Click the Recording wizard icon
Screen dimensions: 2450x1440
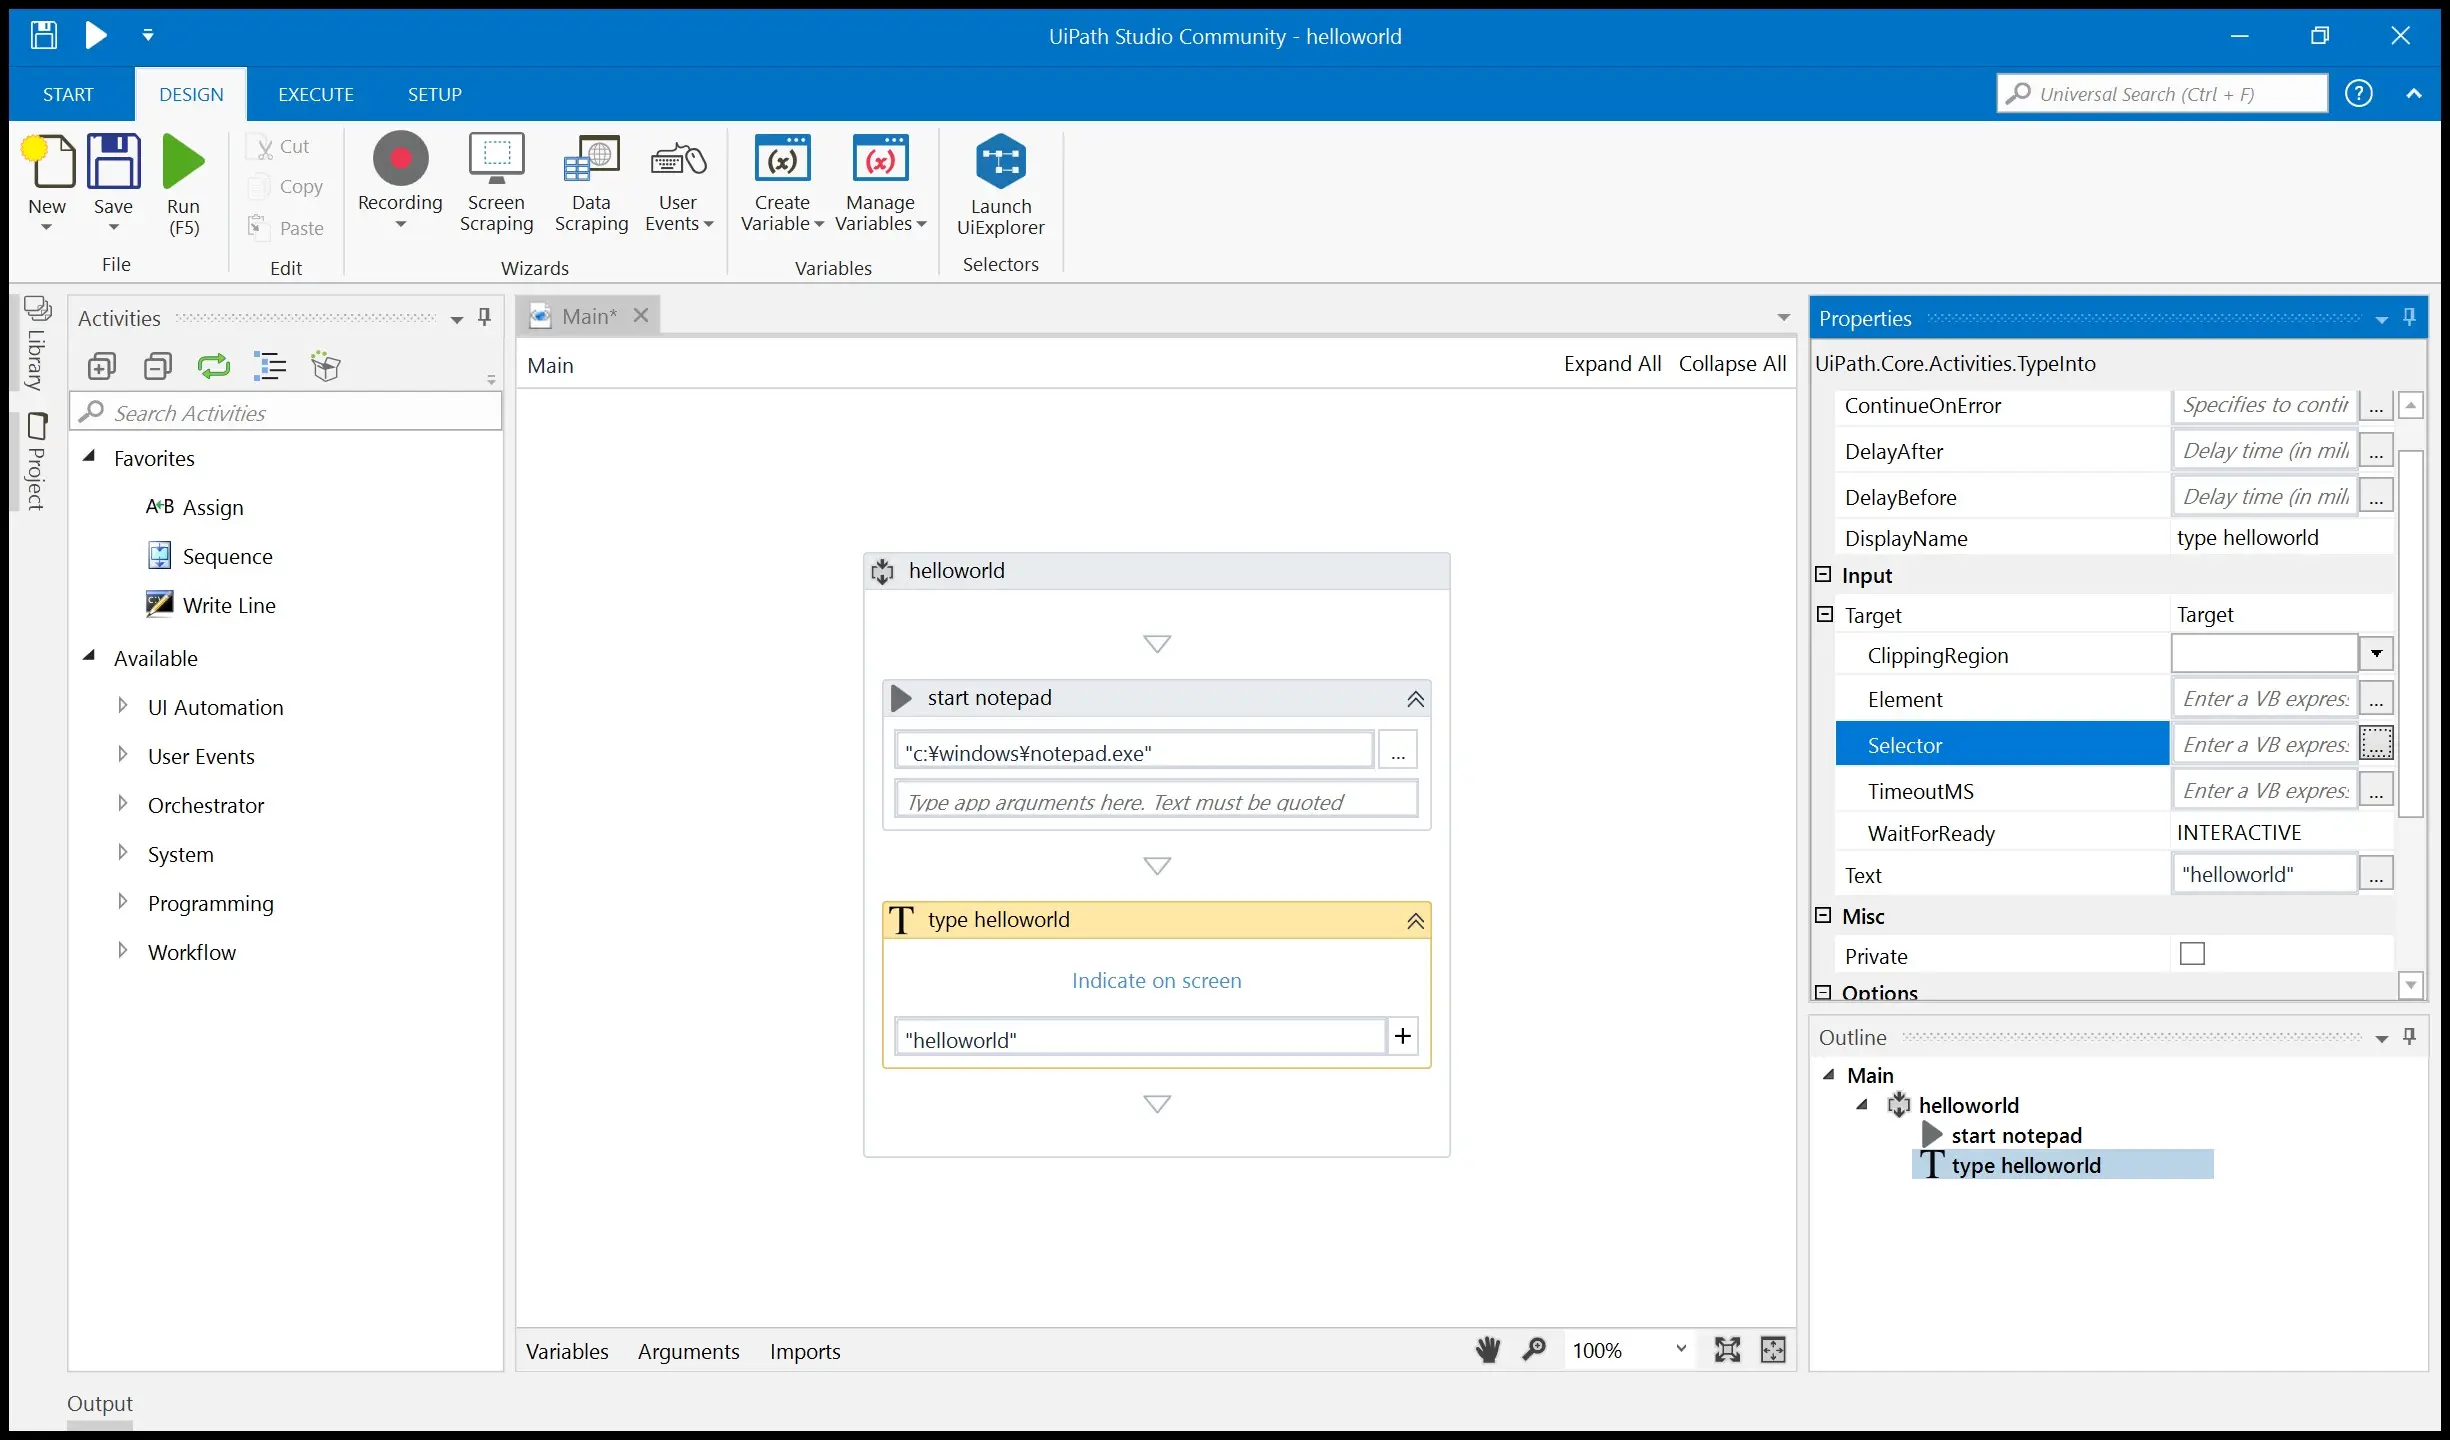pyautogui.click(x=400, y=159)
